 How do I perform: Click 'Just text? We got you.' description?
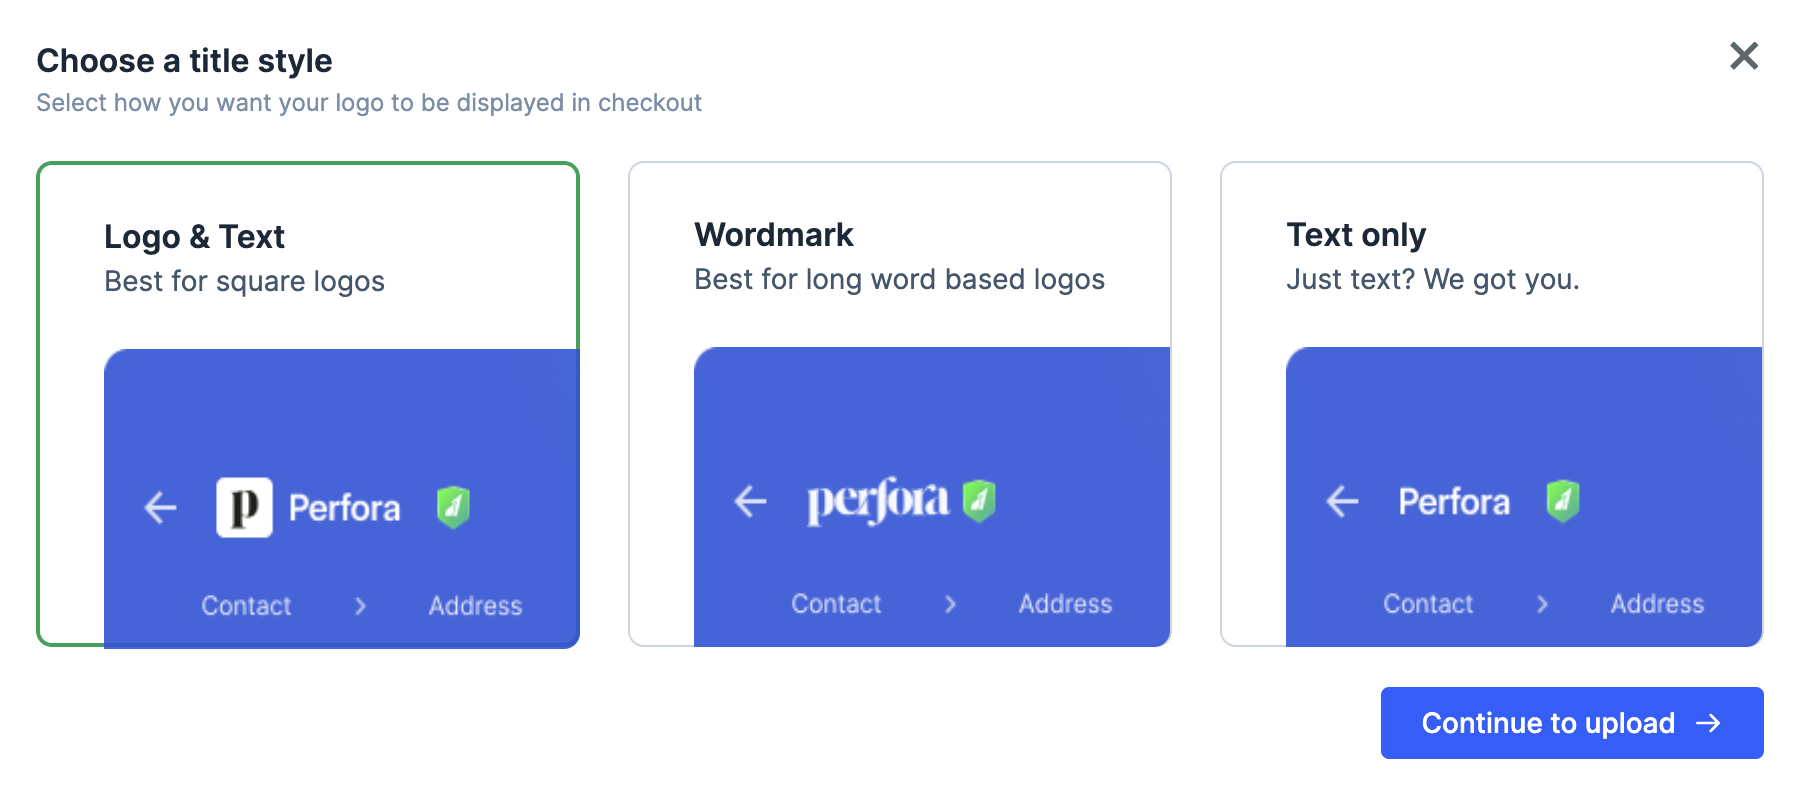click(1433, 280)
